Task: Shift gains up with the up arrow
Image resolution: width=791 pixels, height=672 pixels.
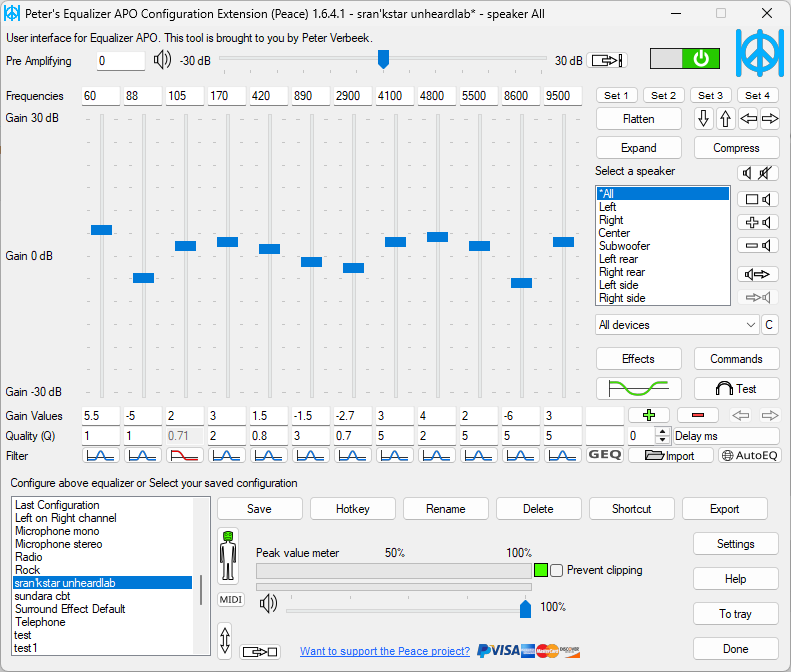Action: [725, 119]
